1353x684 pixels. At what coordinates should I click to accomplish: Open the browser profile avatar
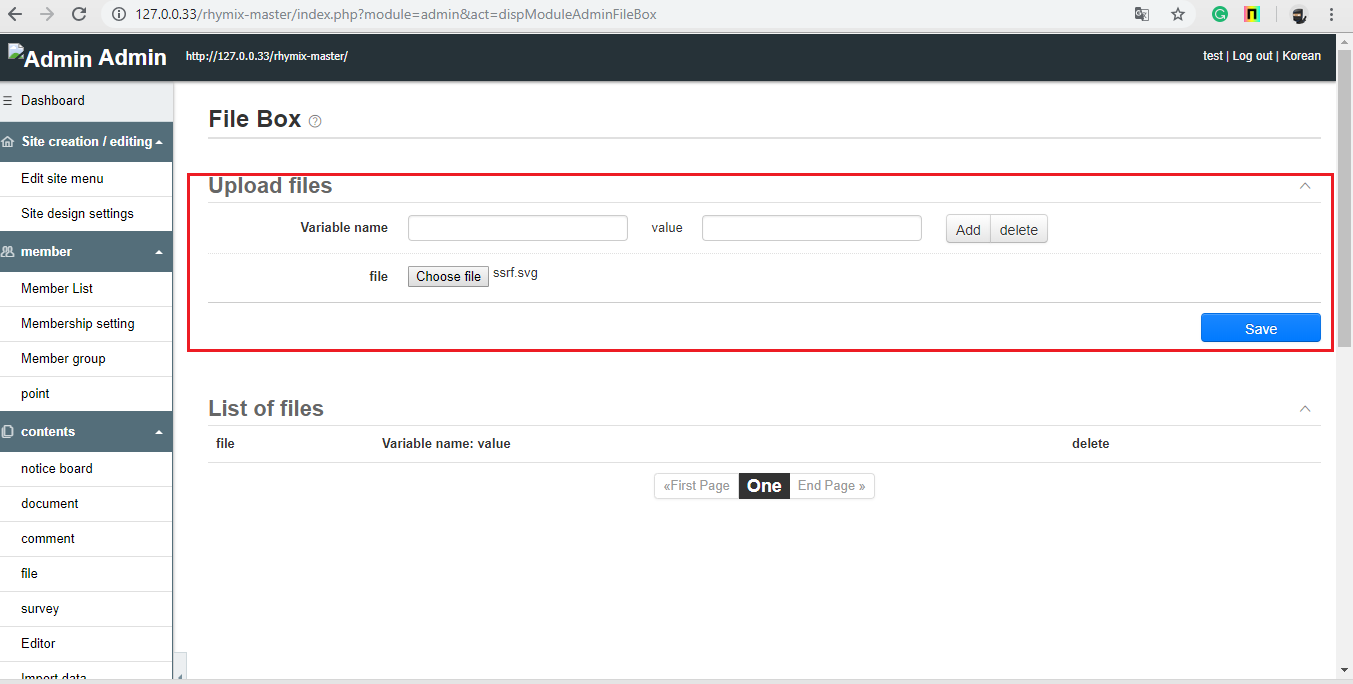(1299, 15)
